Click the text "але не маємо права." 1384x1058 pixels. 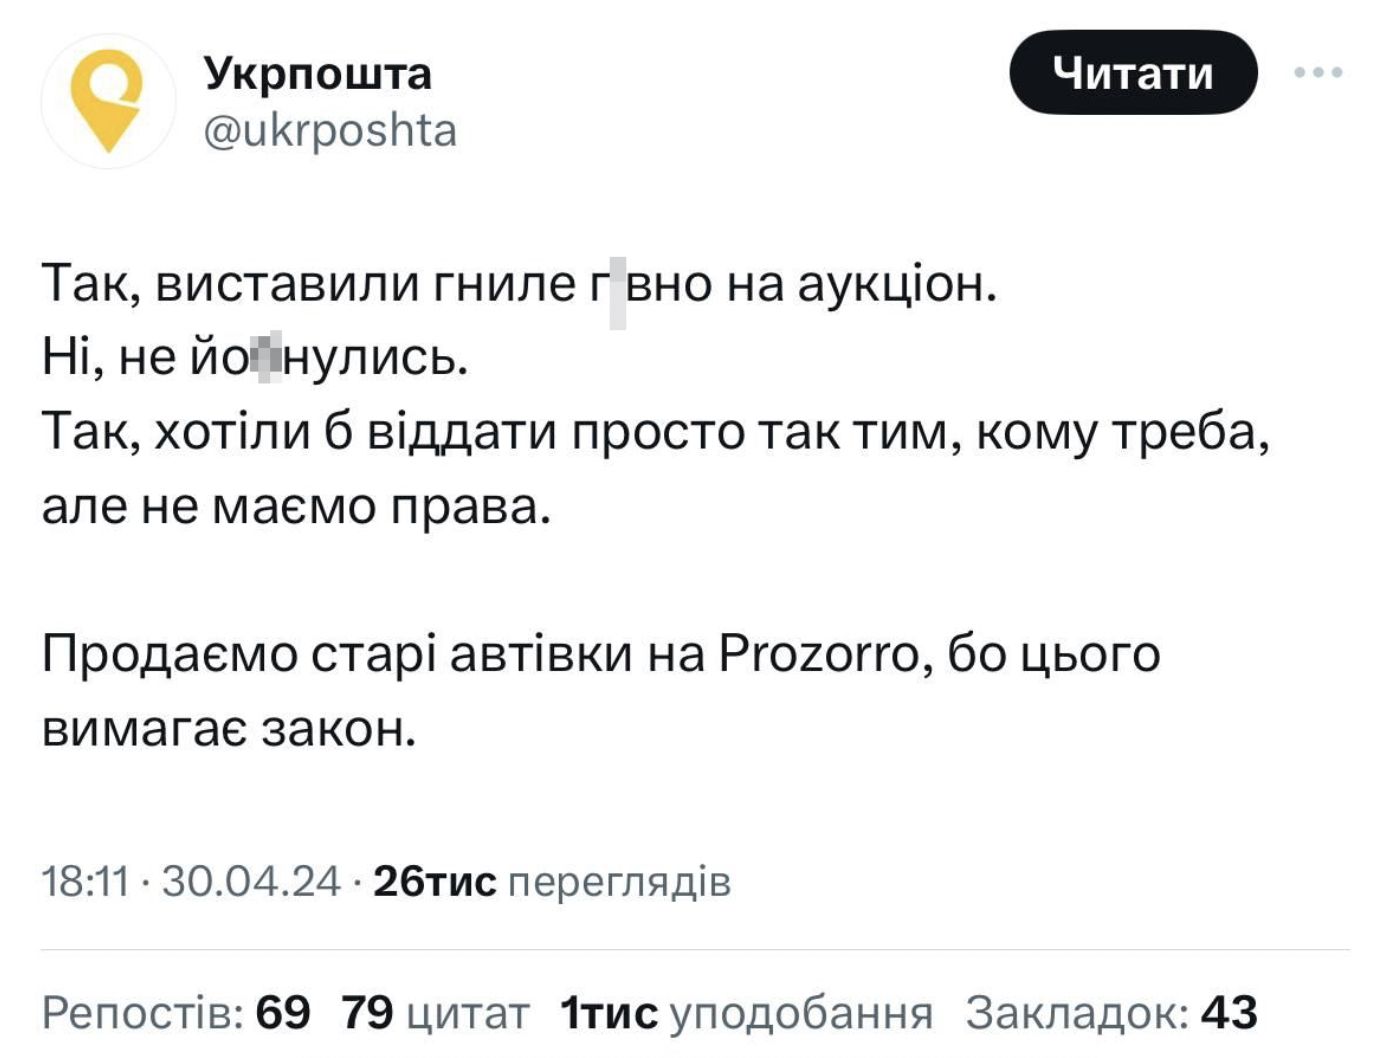point(296,508)
